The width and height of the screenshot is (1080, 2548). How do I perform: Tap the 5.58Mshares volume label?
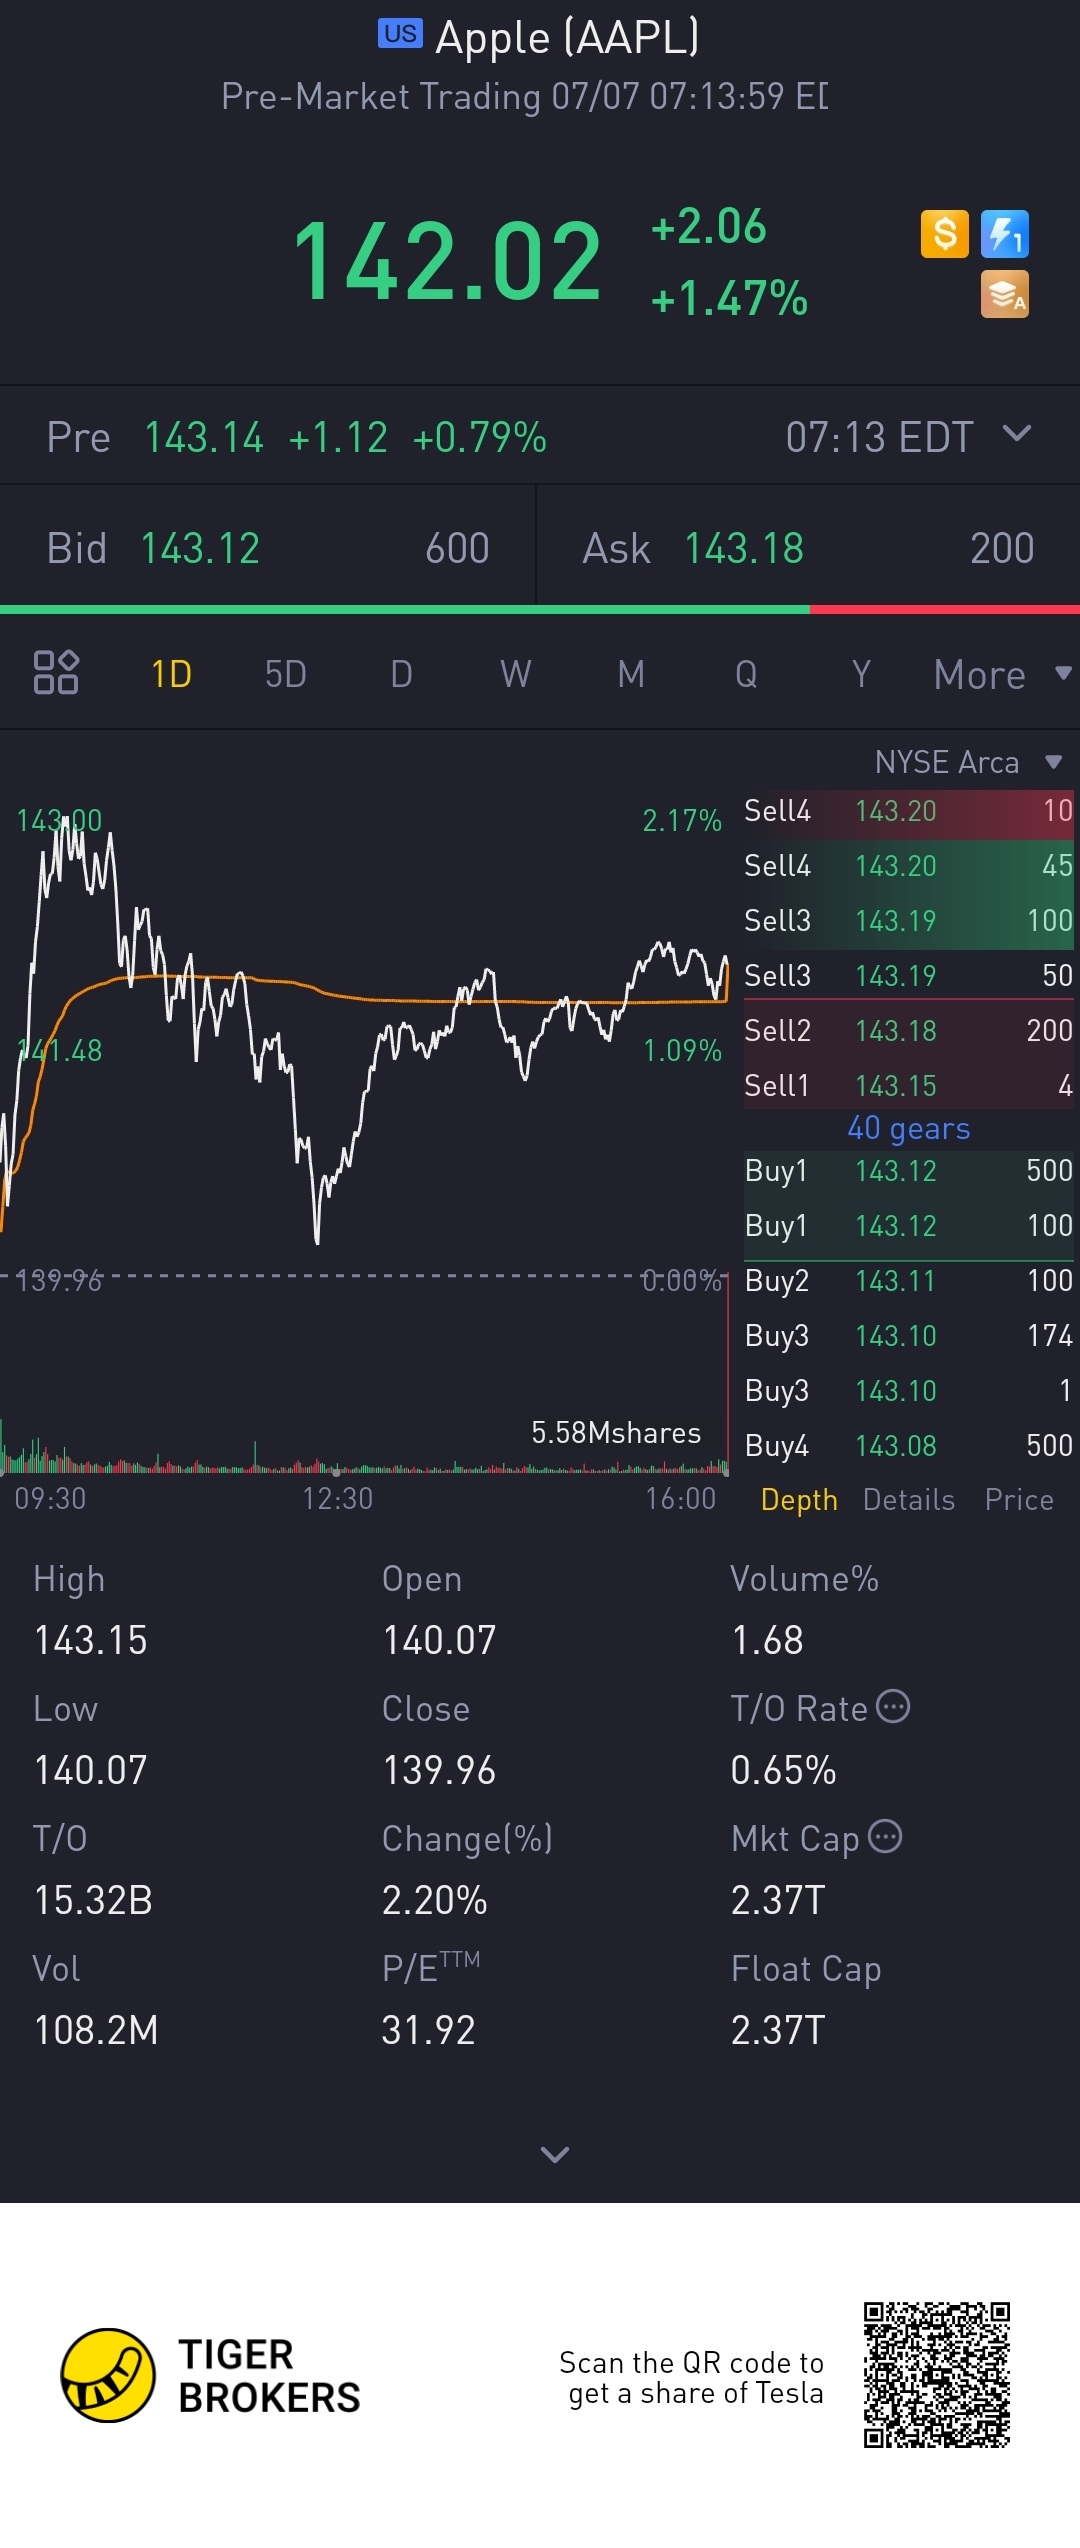616,1432
